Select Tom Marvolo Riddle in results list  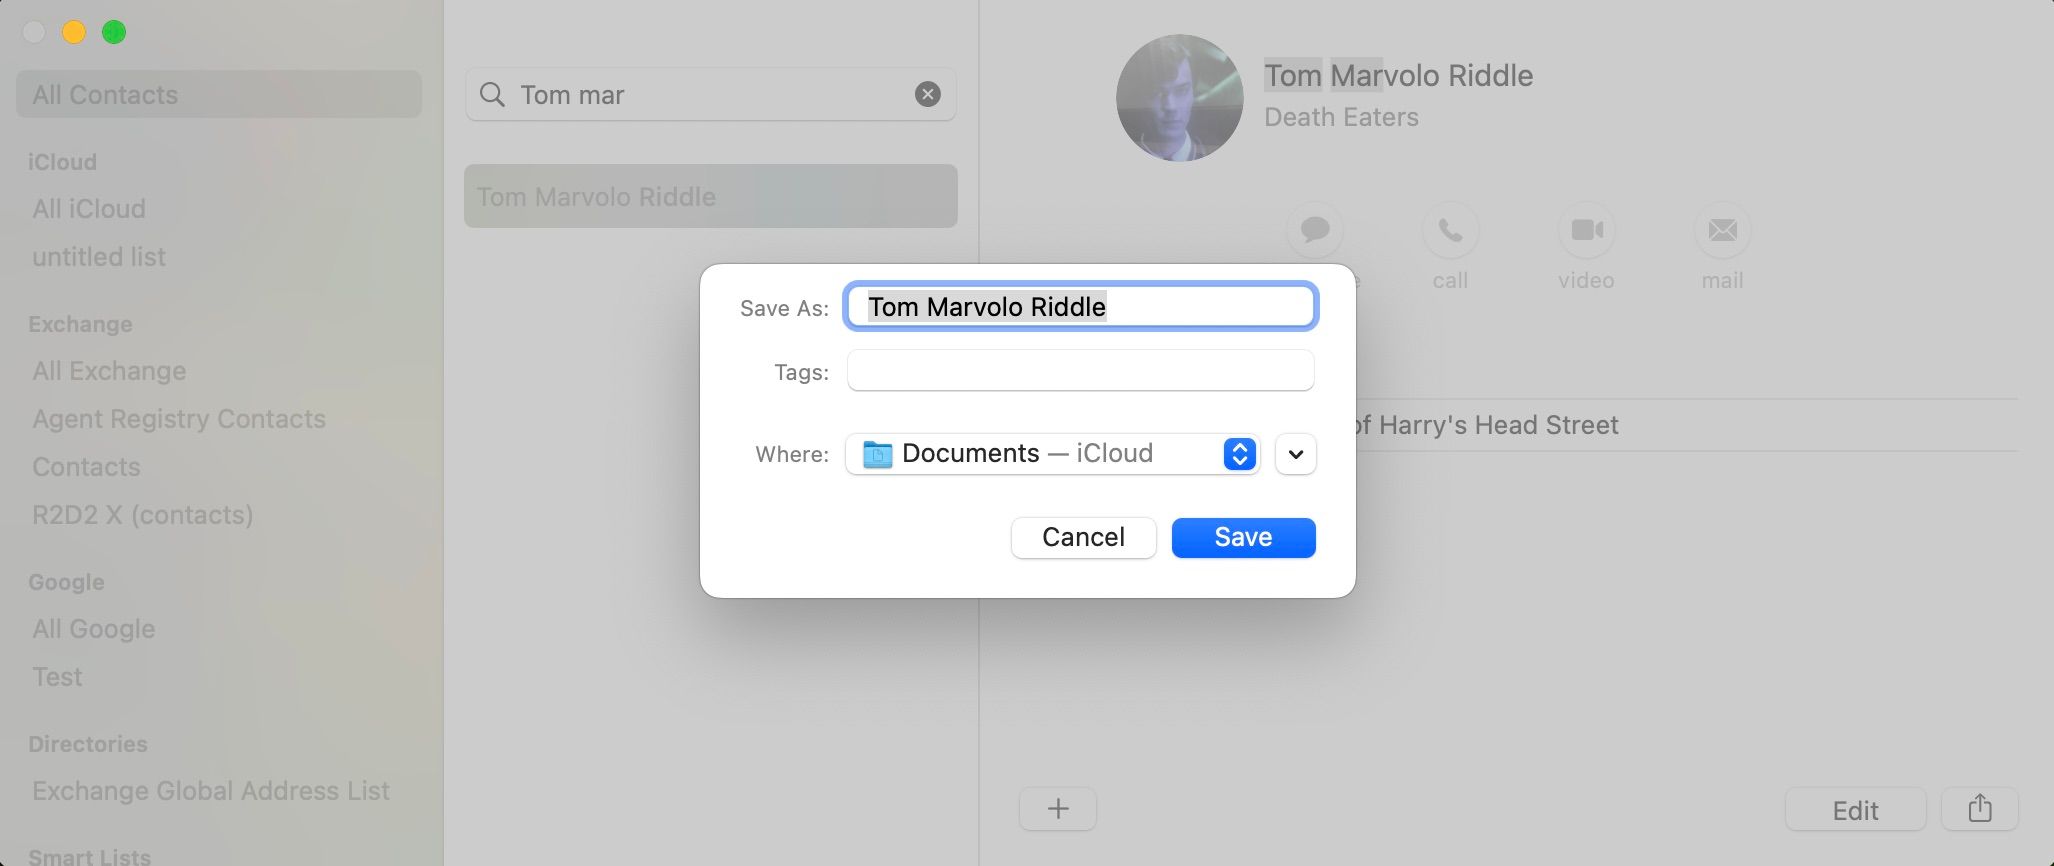click(710, 197)
